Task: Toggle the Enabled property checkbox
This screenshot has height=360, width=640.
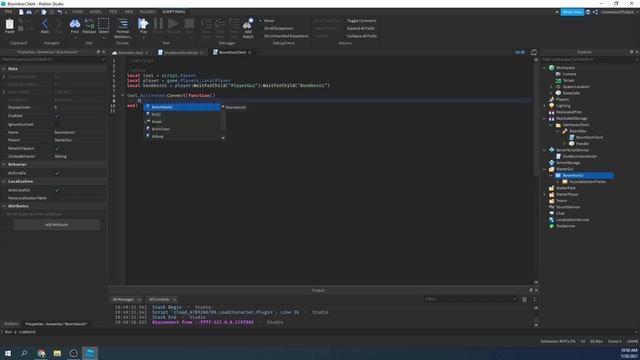Action: (57, 116)
